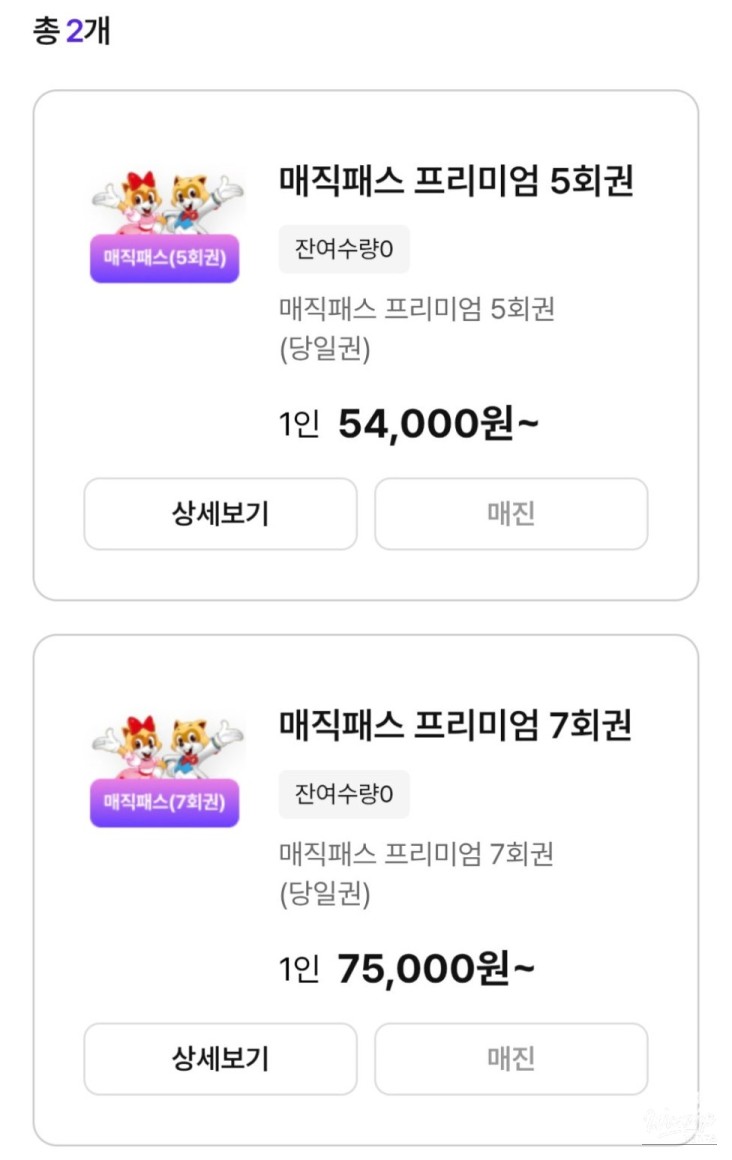Viewport: 732px width, 1160px height.
Task: Open 상세보기 for the 5회권 pass
Action: [220, 514]
